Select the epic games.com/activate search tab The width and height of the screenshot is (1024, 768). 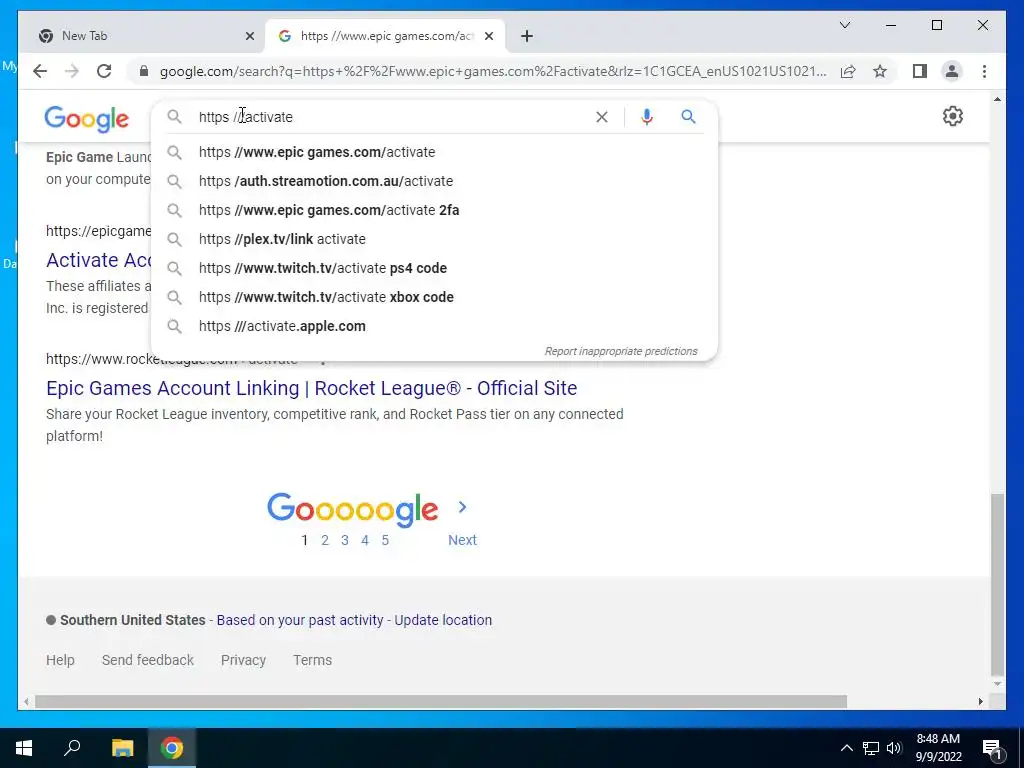[386, 36]
